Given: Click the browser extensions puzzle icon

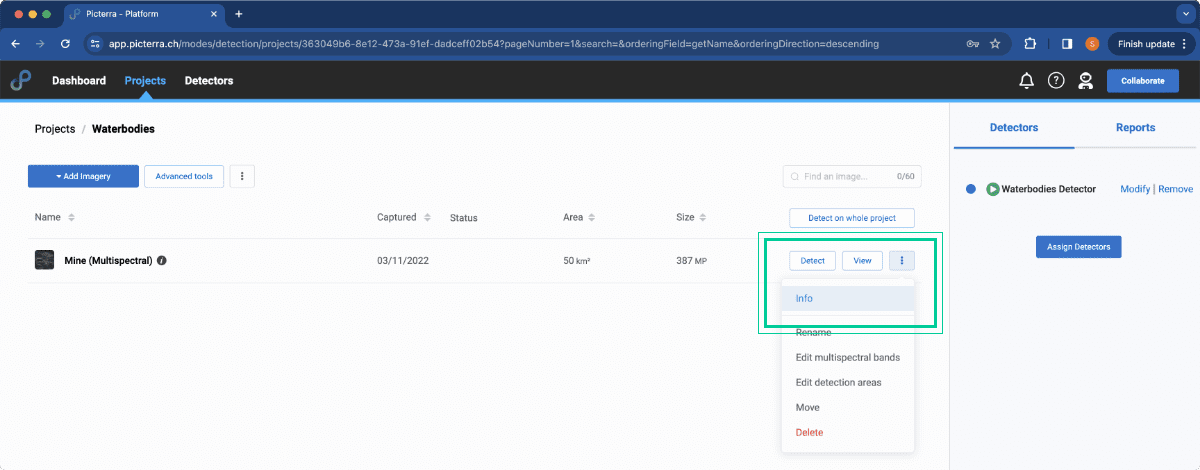Looking at the screenshot, I should [1030, 44].
